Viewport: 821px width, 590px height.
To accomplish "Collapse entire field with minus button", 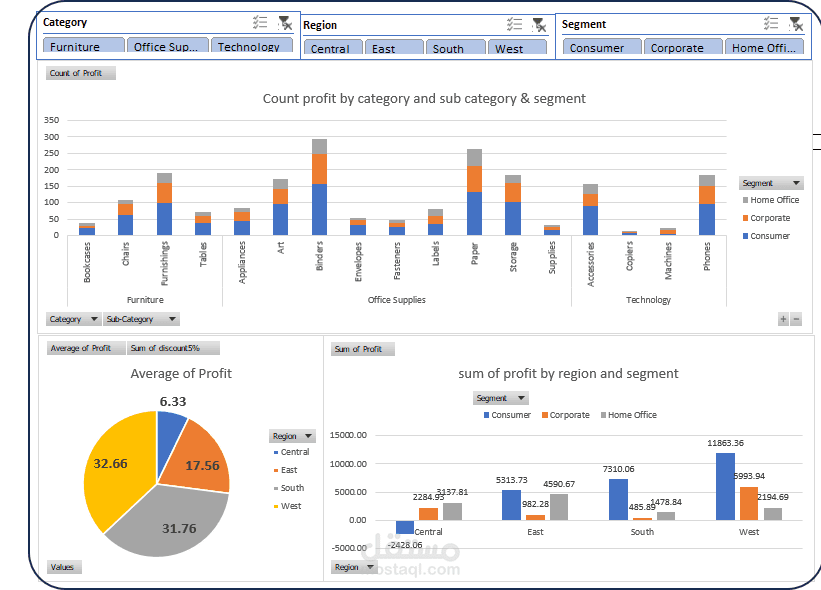I will point(796,319).
